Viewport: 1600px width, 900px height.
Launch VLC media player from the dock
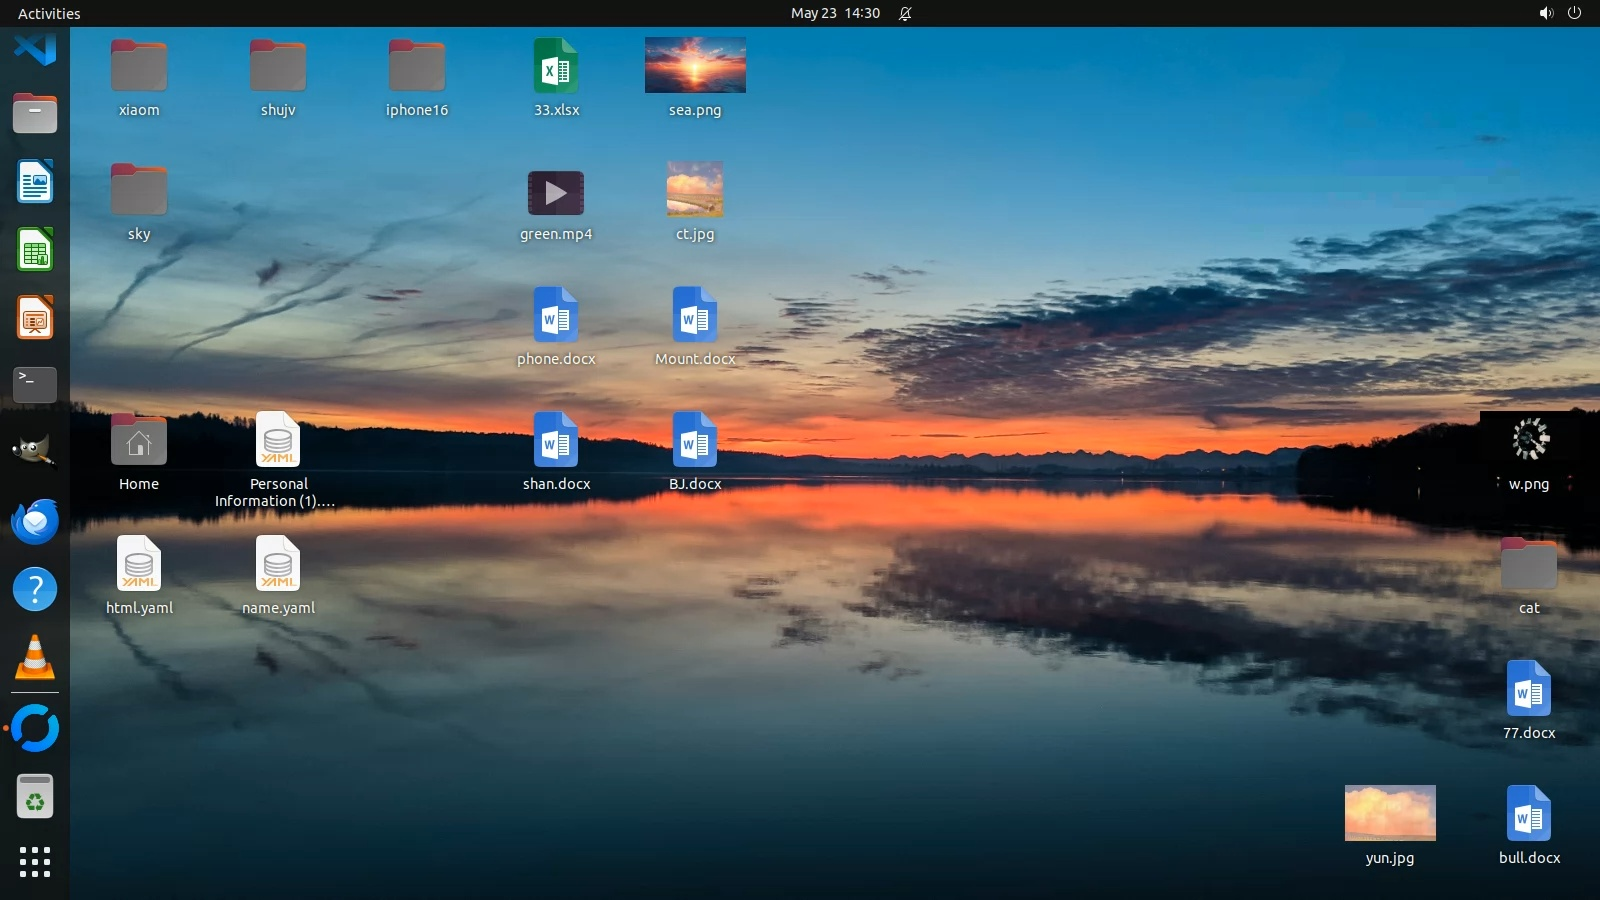35,658
